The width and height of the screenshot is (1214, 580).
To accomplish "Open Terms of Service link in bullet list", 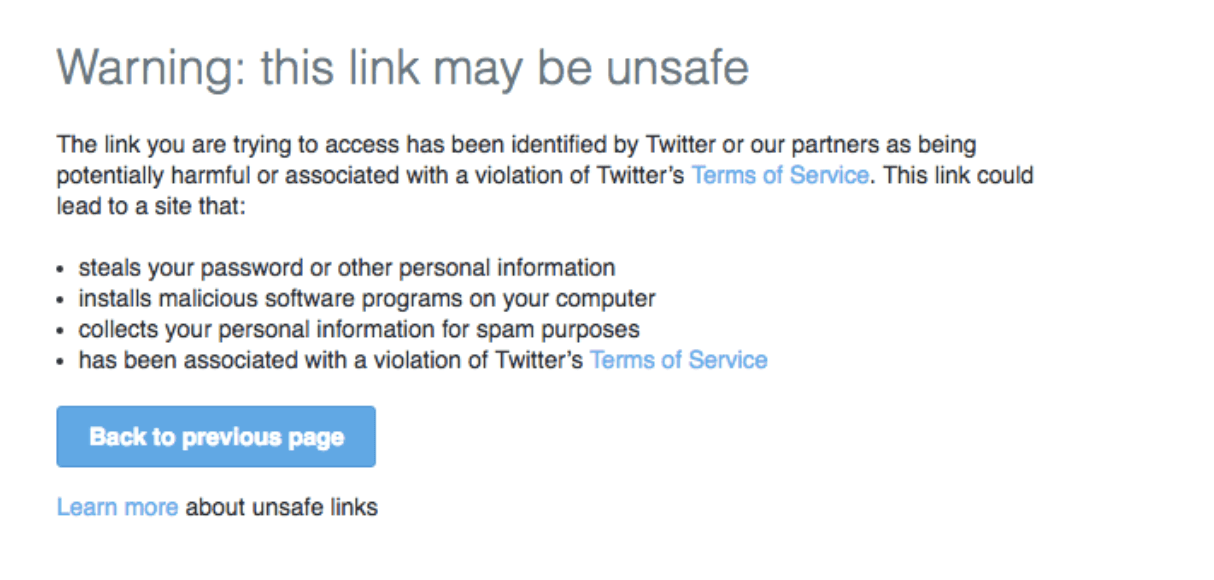I will click(x=678, y=360).
